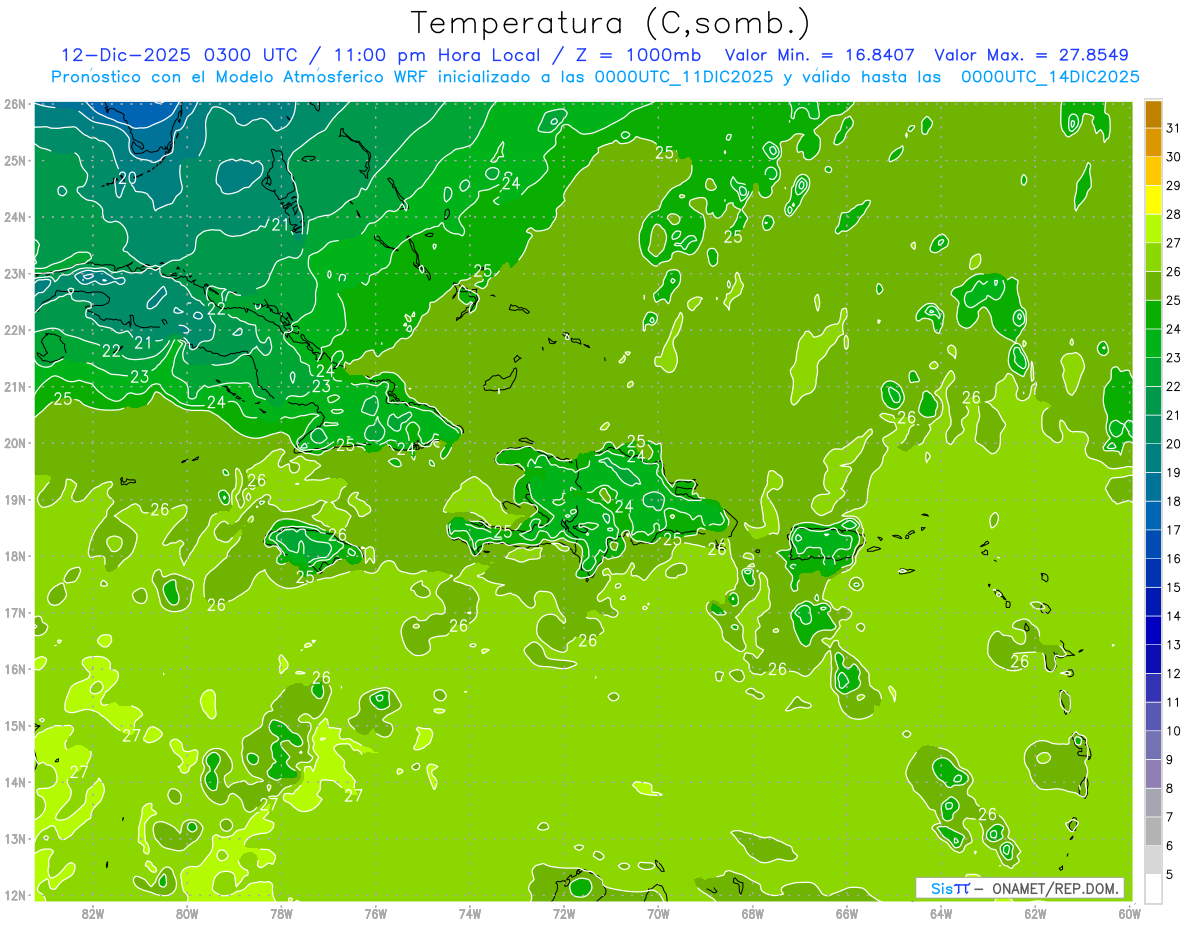Click the colorbar scale number 5
The width and height of the screenshot is (1200, 927).
pyautogui.click(x=1171, y=874)
